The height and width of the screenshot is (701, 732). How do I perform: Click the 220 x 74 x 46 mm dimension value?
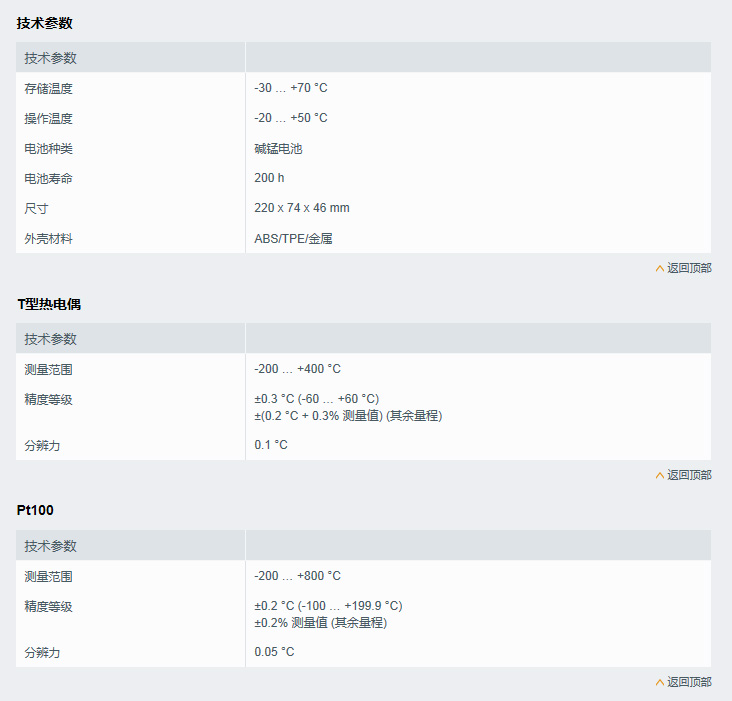tap(302, 208)
